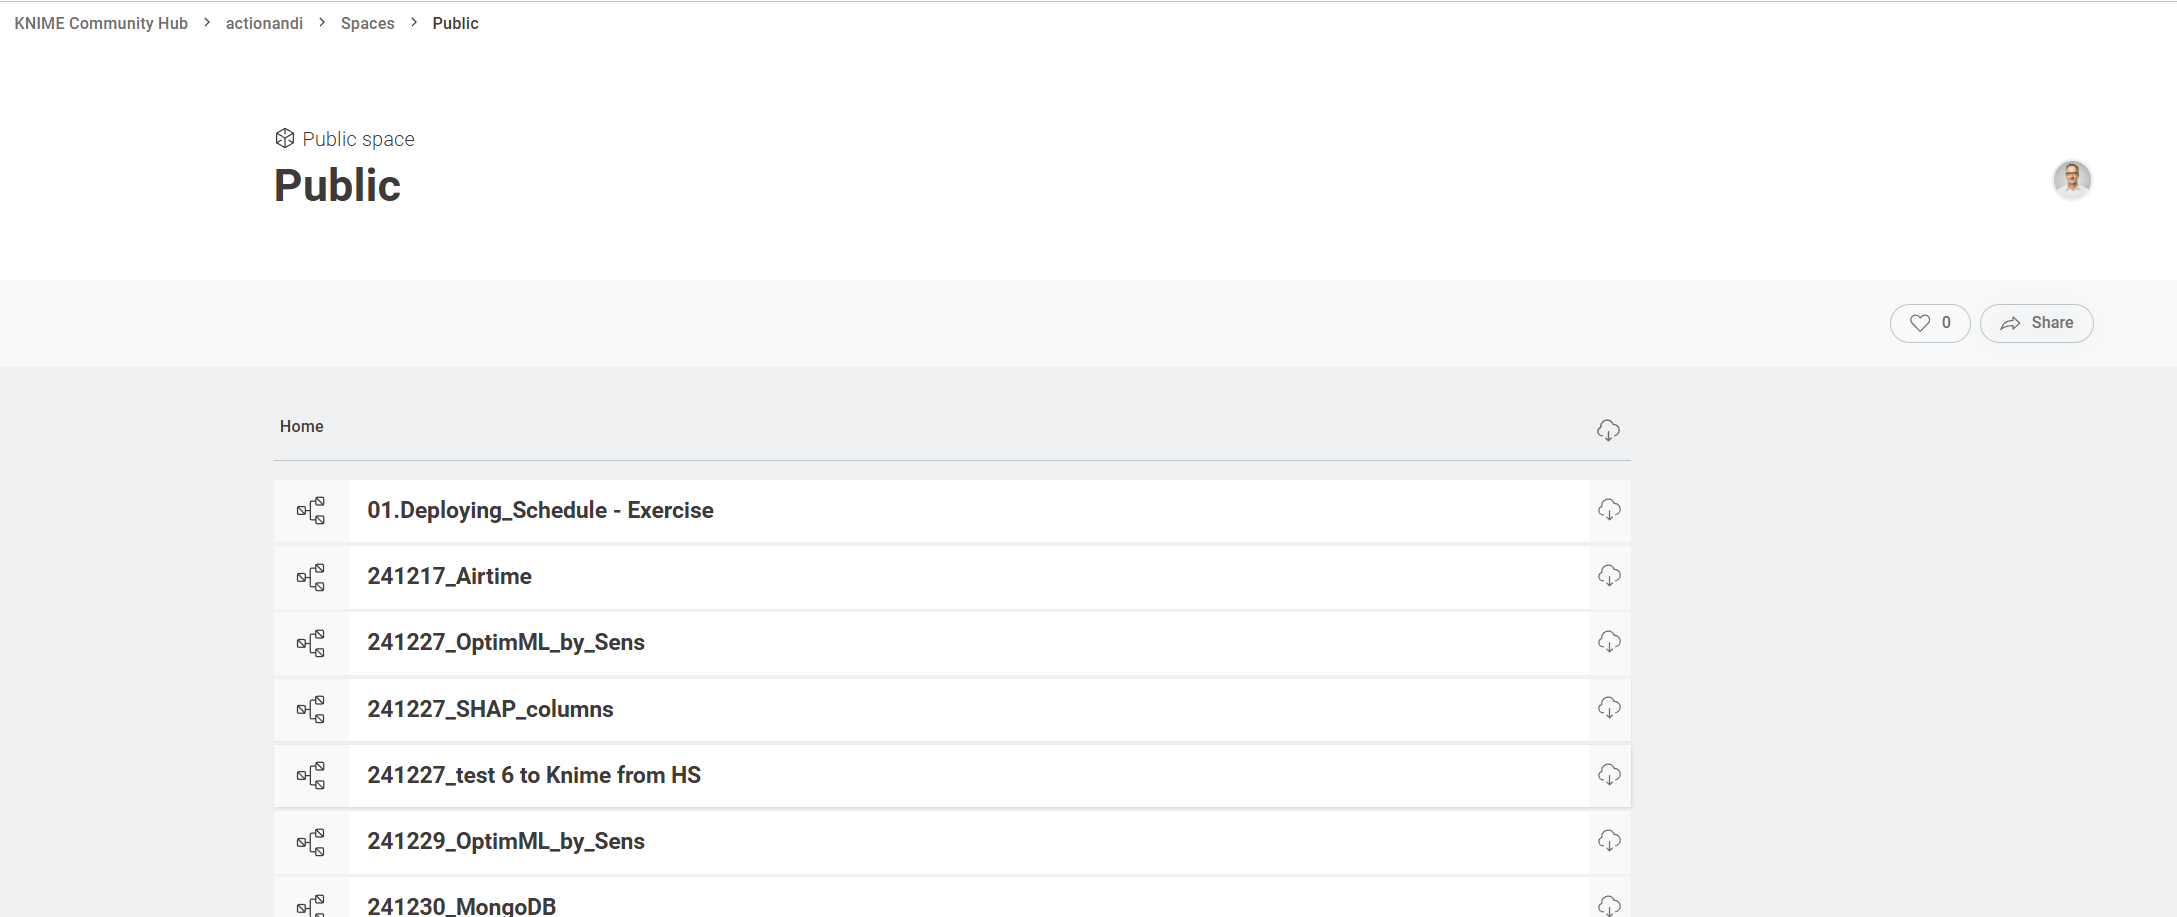Open the 241217_Airtime workflow
The image size is (2177, 917).
coord(449,576)
